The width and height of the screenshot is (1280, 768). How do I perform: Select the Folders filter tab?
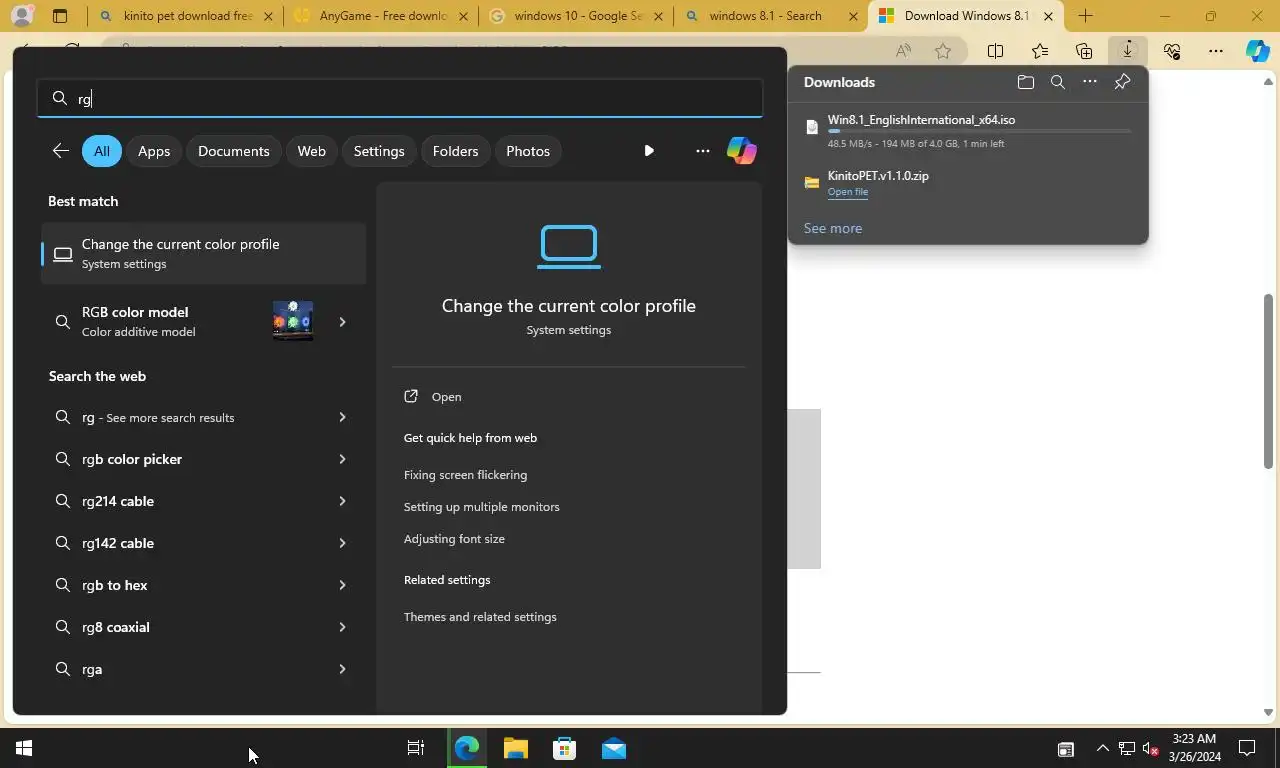click(x=455, y=151)
